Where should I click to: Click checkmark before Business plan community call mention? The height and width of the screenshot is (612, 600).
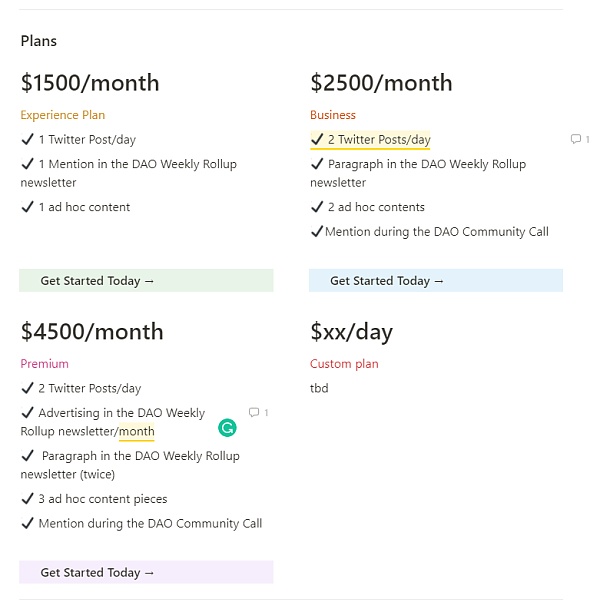(x=317, y=232)
